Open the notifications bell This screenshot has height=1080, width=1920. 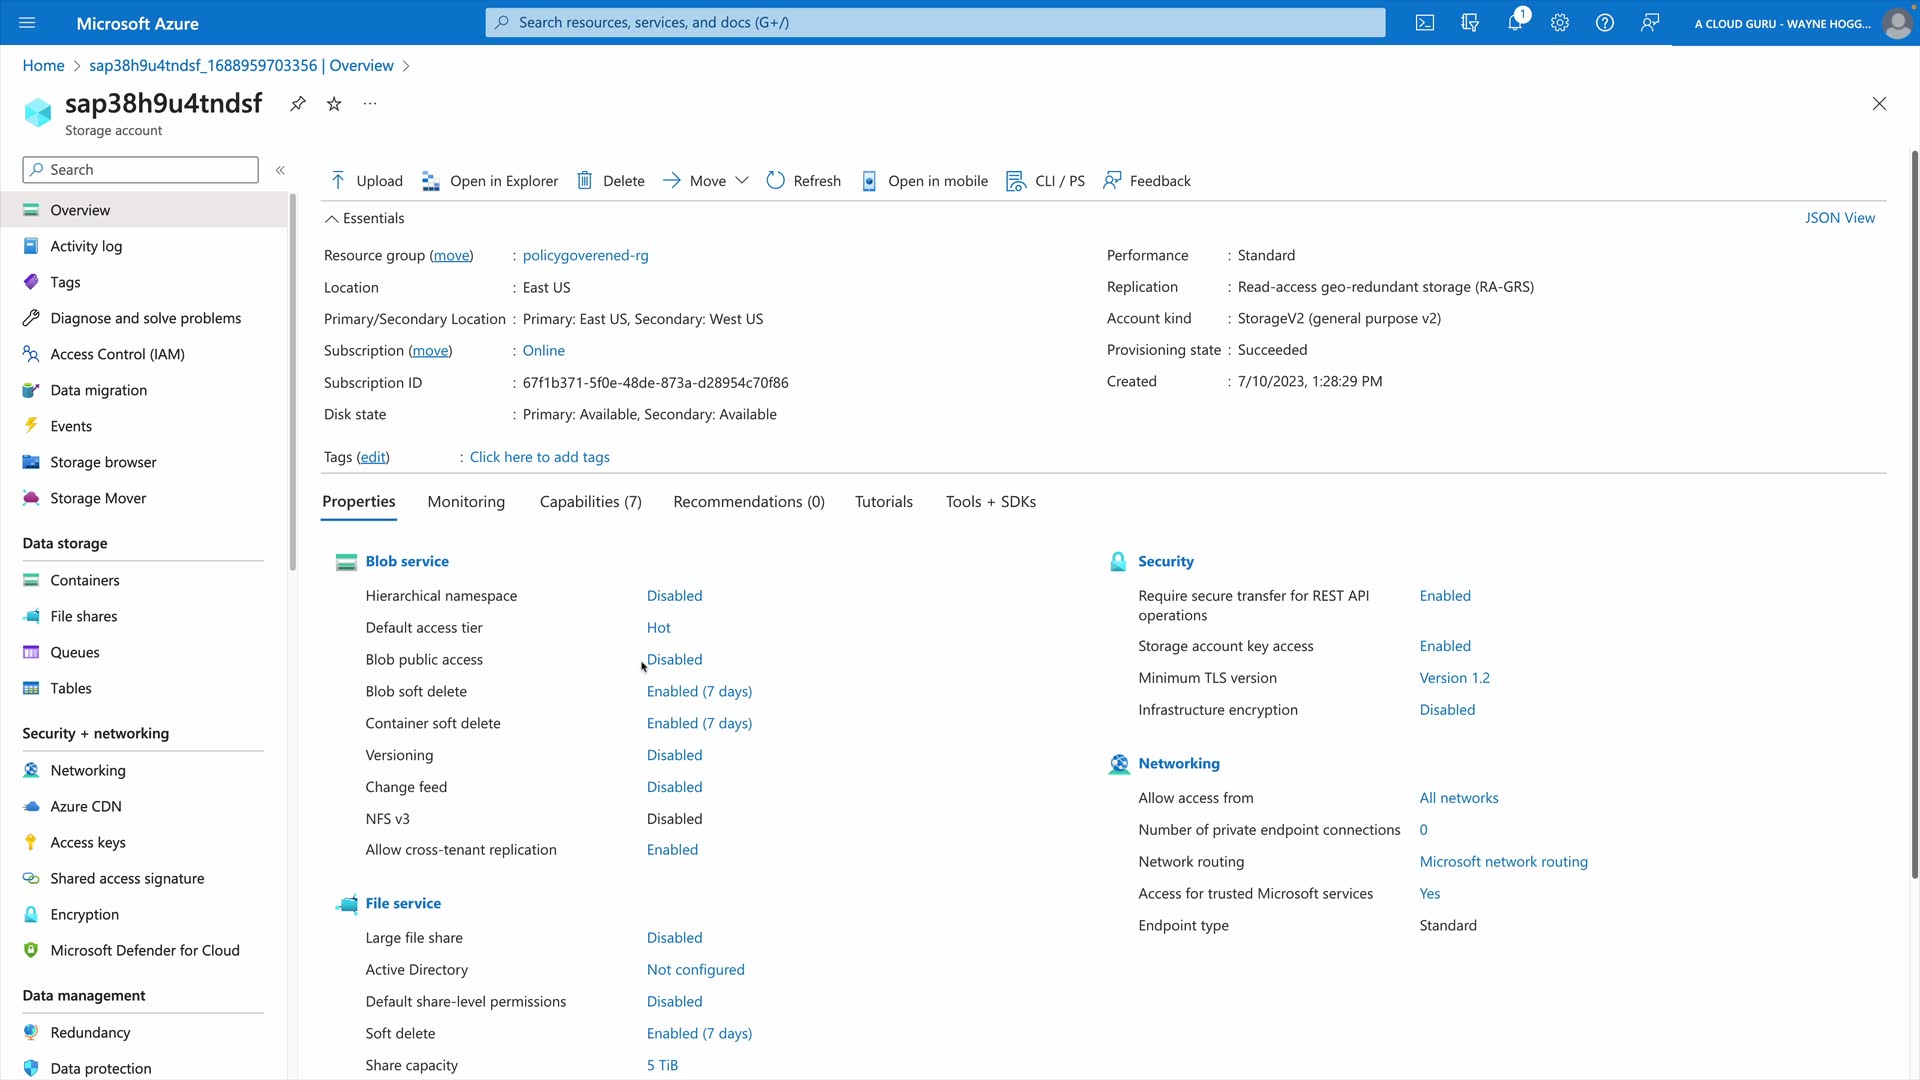click(x=1515, y=23)
